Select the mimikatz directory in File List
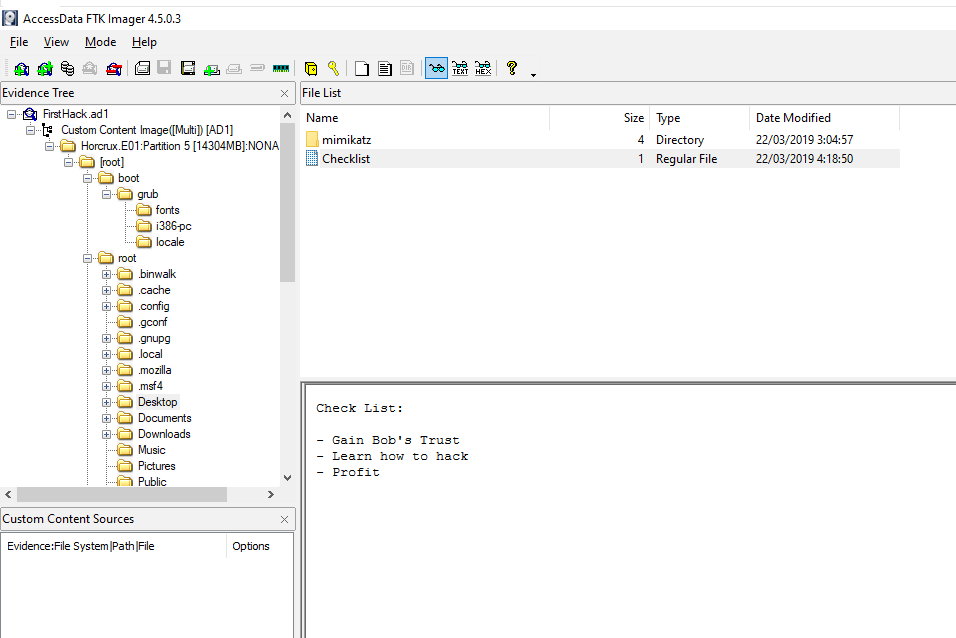Screen dimensions: 956x638 [x=346, y=140]
